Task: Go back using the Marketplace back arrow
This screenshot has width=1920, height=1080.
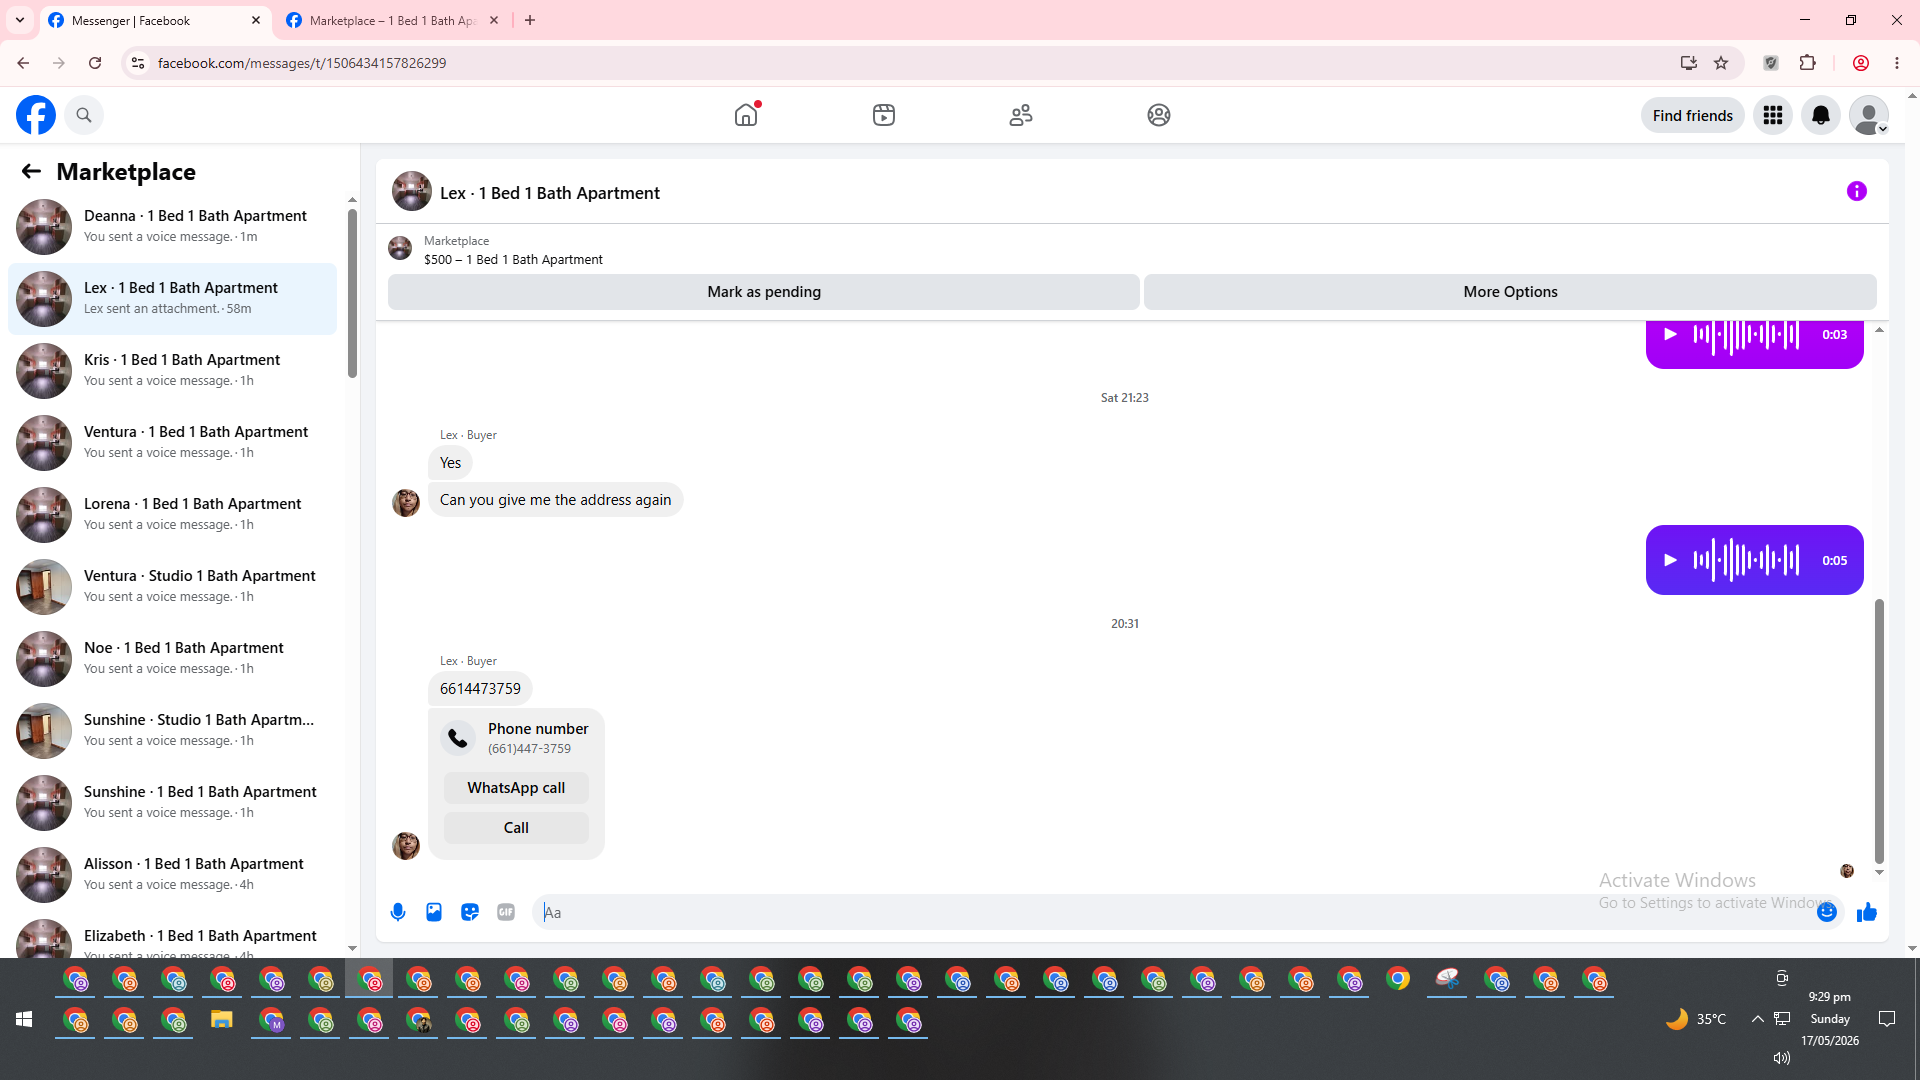Action: click(x=31, y=171)
